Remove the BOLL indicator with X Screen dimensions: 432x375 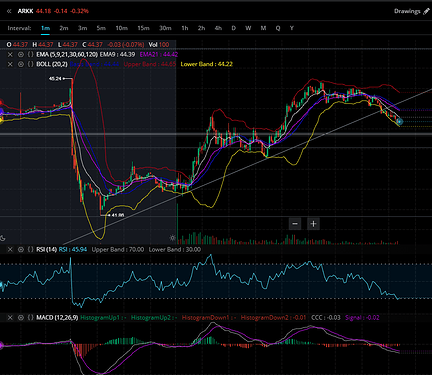pyautogui.click(x=10, y=64)
